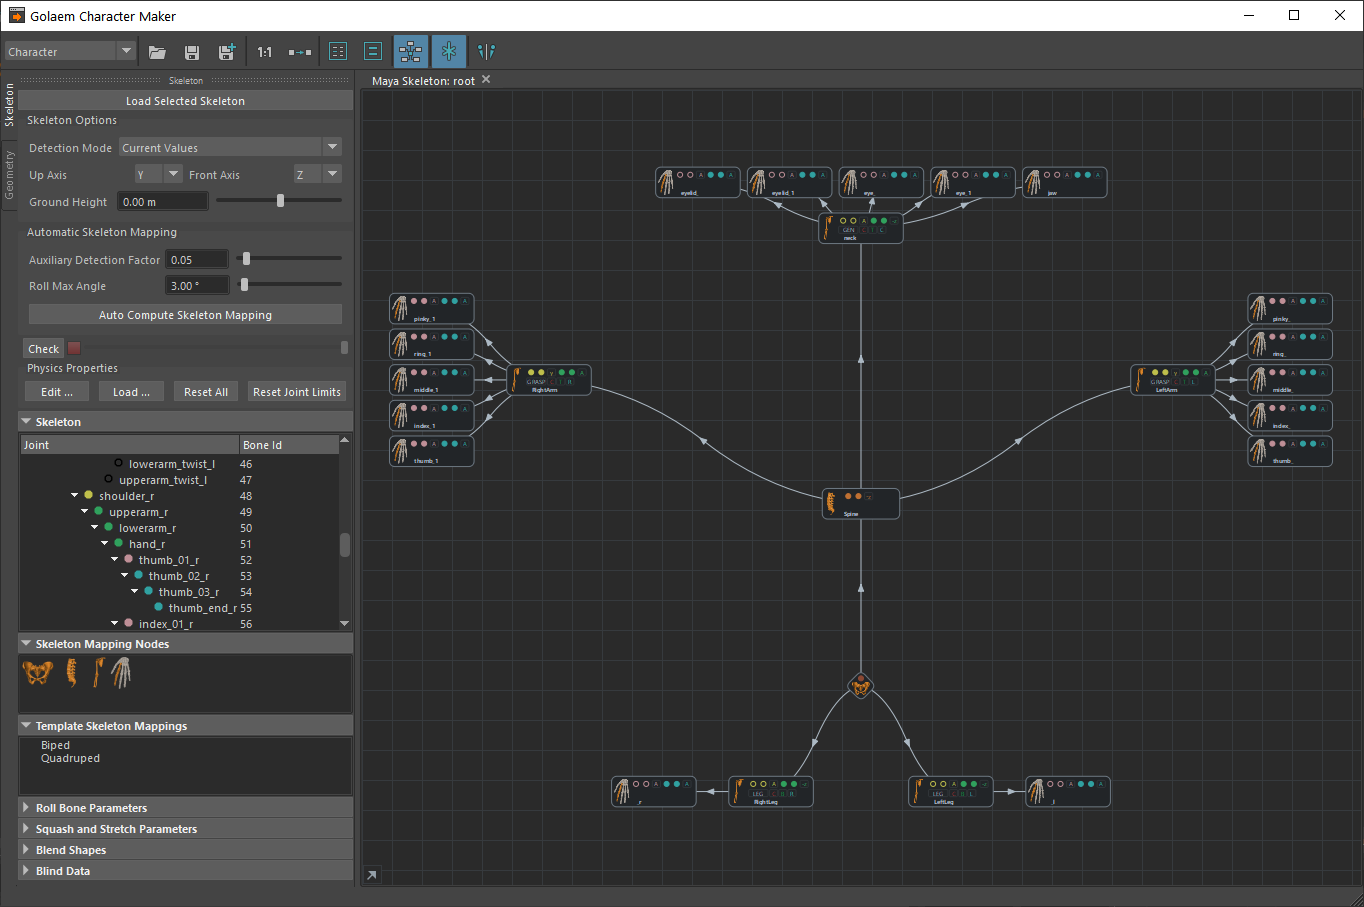1364x907 pixels.
Task: Select the pelvis root node in the graph
Action: [861, 686]
